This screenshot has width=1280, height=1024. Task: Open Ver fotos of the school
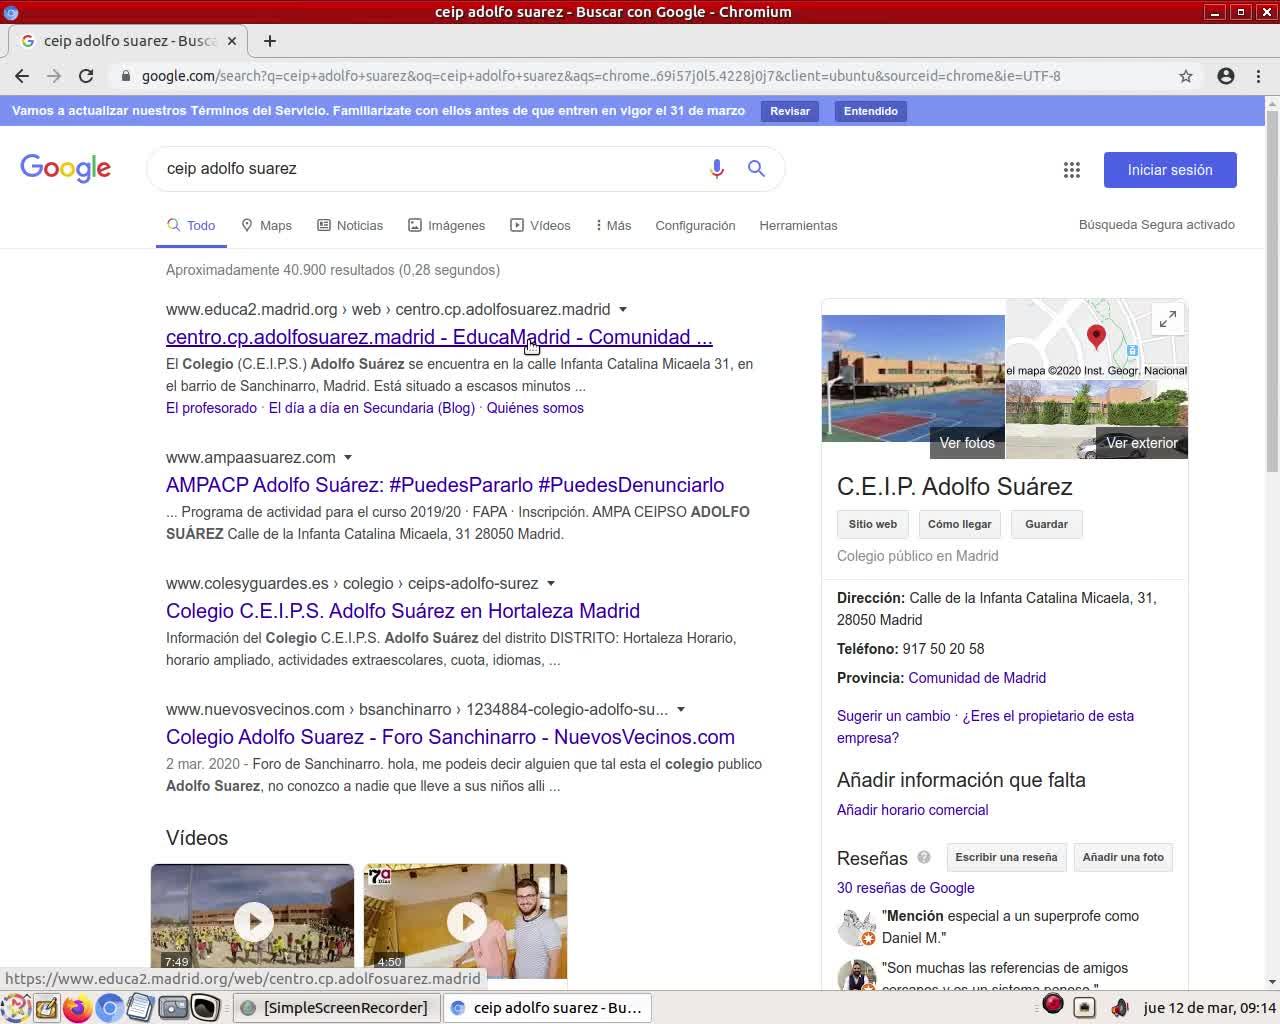tap(967, 443)
